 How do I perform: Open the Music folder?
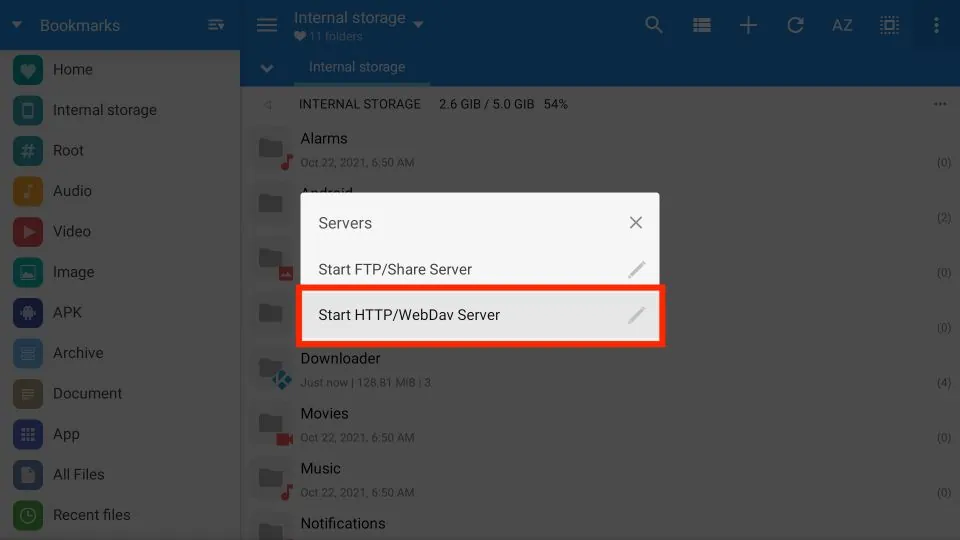coord(600,481)
